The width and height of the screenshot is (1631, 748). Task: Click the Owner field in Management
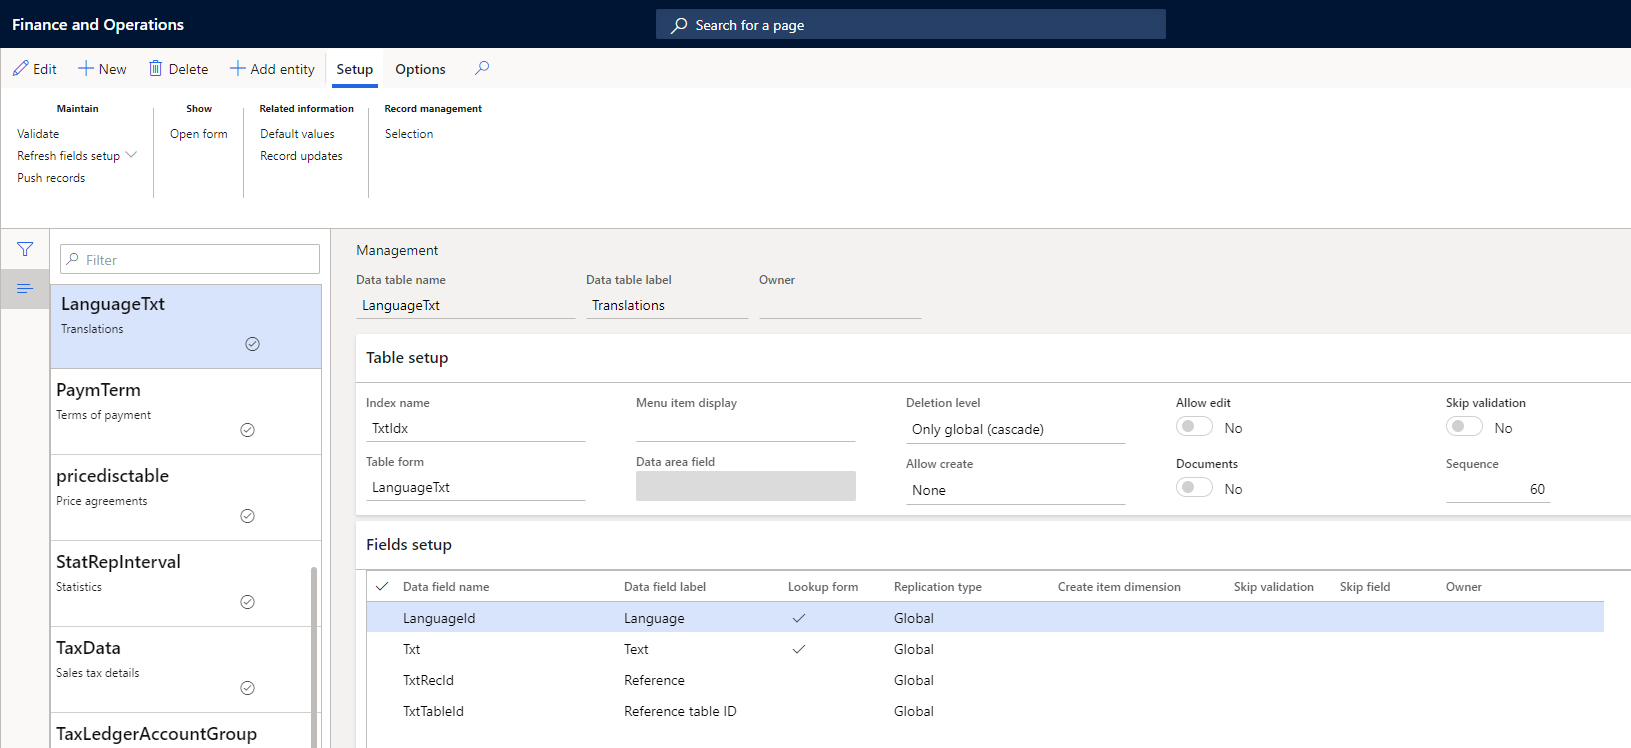tap(840, 305)
